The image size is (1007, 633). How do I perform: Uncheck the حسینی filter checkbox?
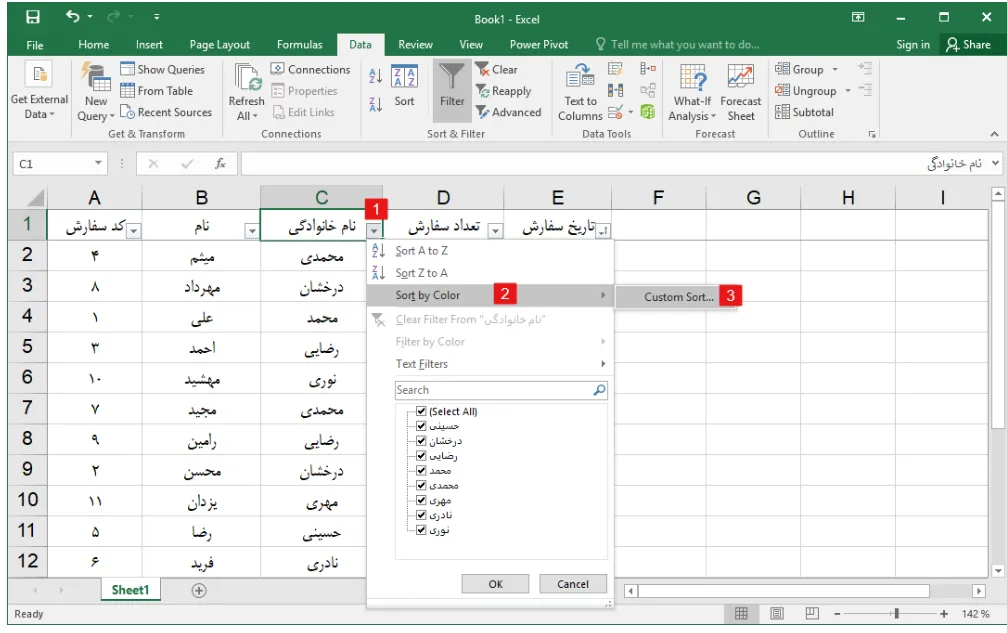(421, 426)
